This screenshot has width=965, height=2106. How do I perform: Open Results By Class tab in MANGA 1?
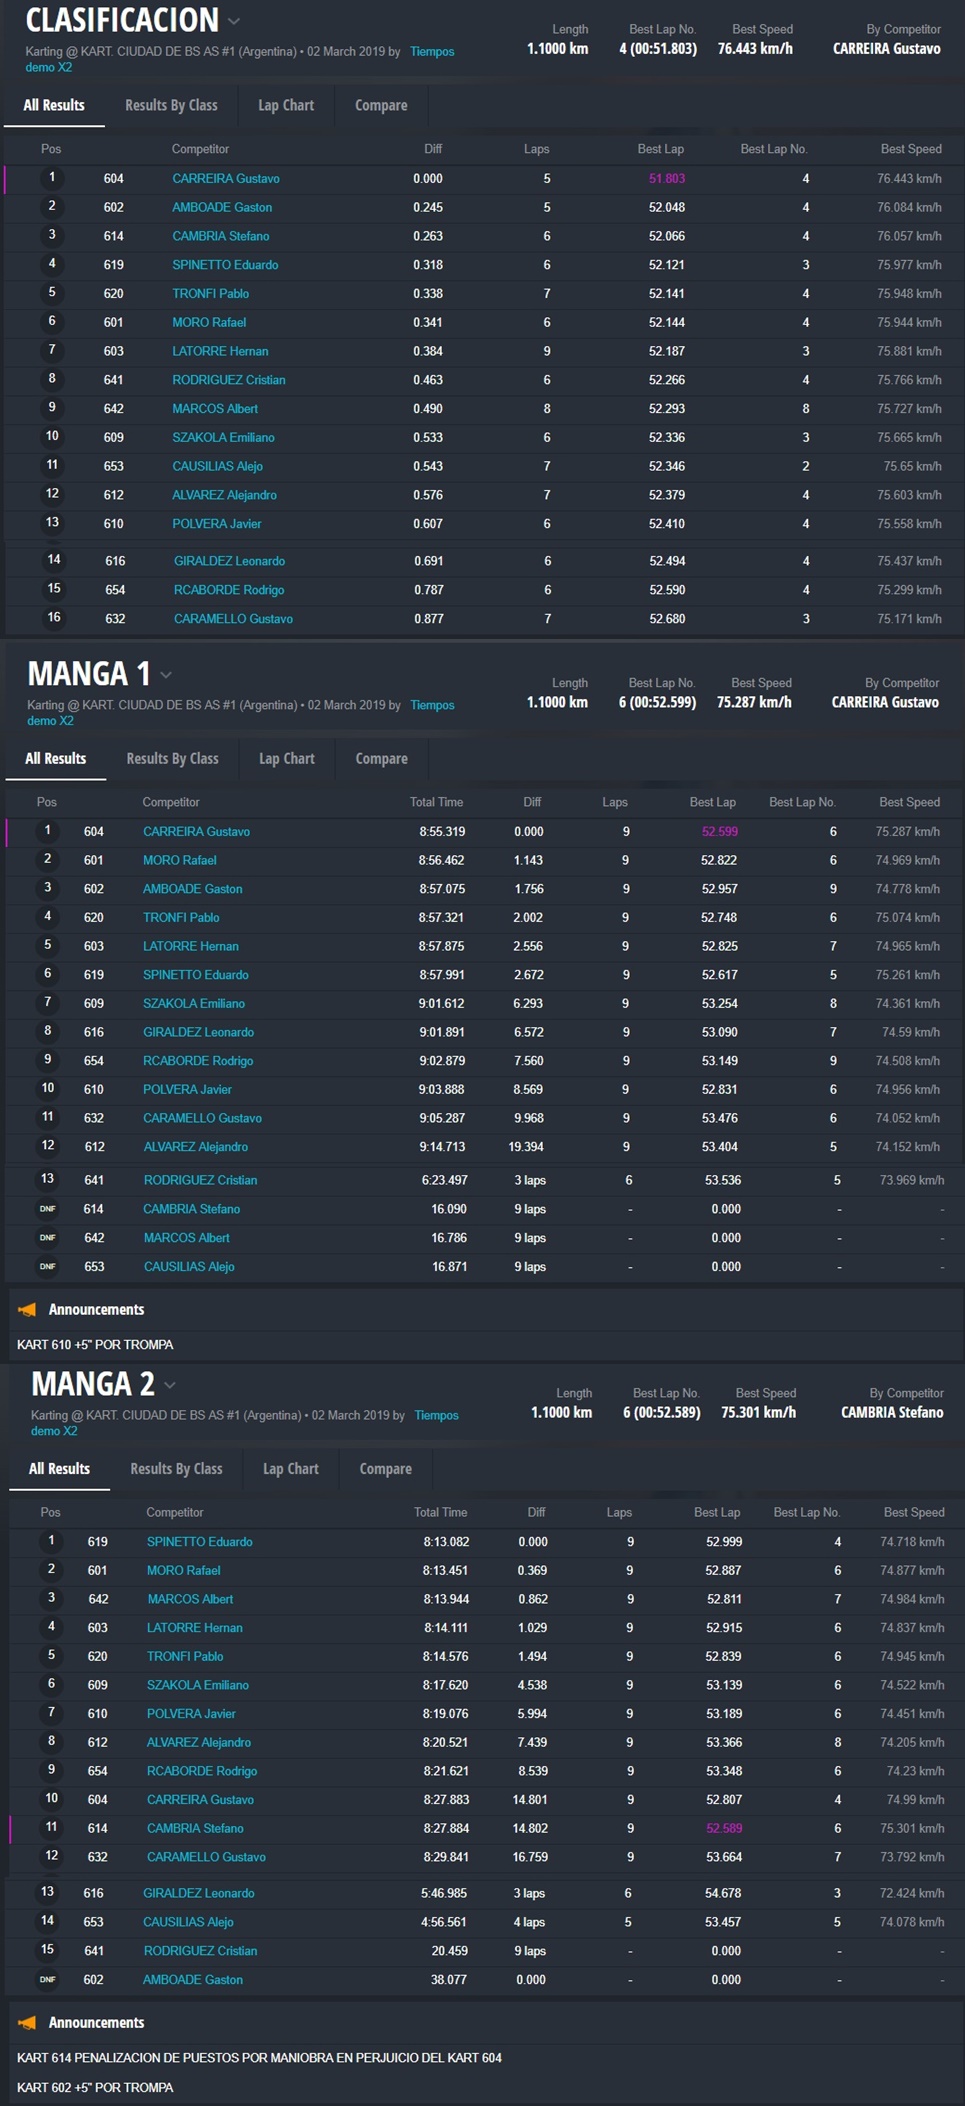(x=172, y=758)
